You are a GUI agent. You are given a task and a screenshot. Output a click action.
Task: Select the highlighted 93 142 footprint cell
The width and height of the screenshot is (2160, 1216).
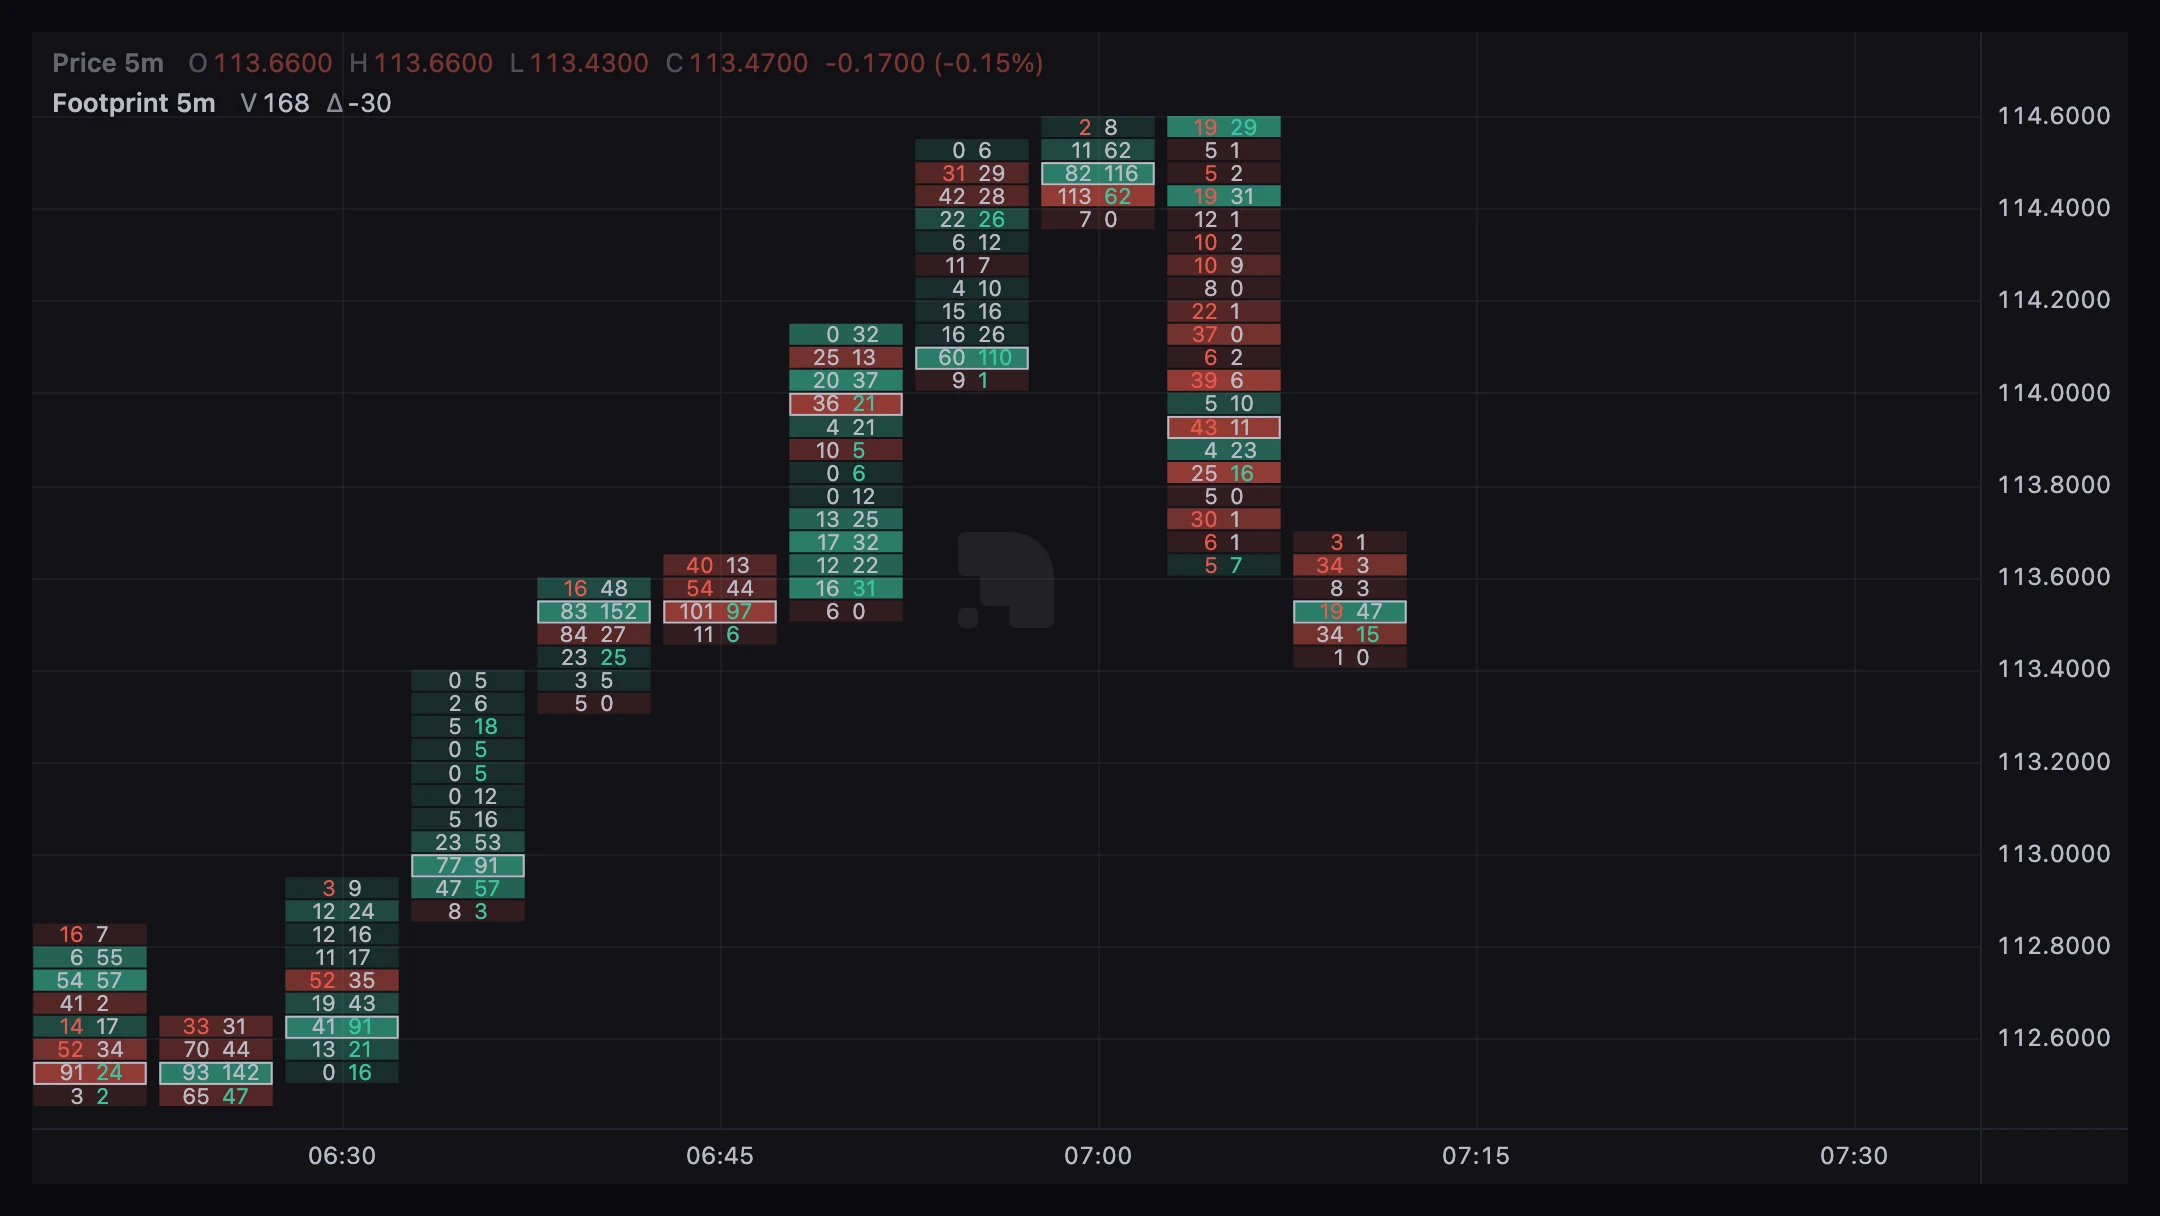[216, 1073]
